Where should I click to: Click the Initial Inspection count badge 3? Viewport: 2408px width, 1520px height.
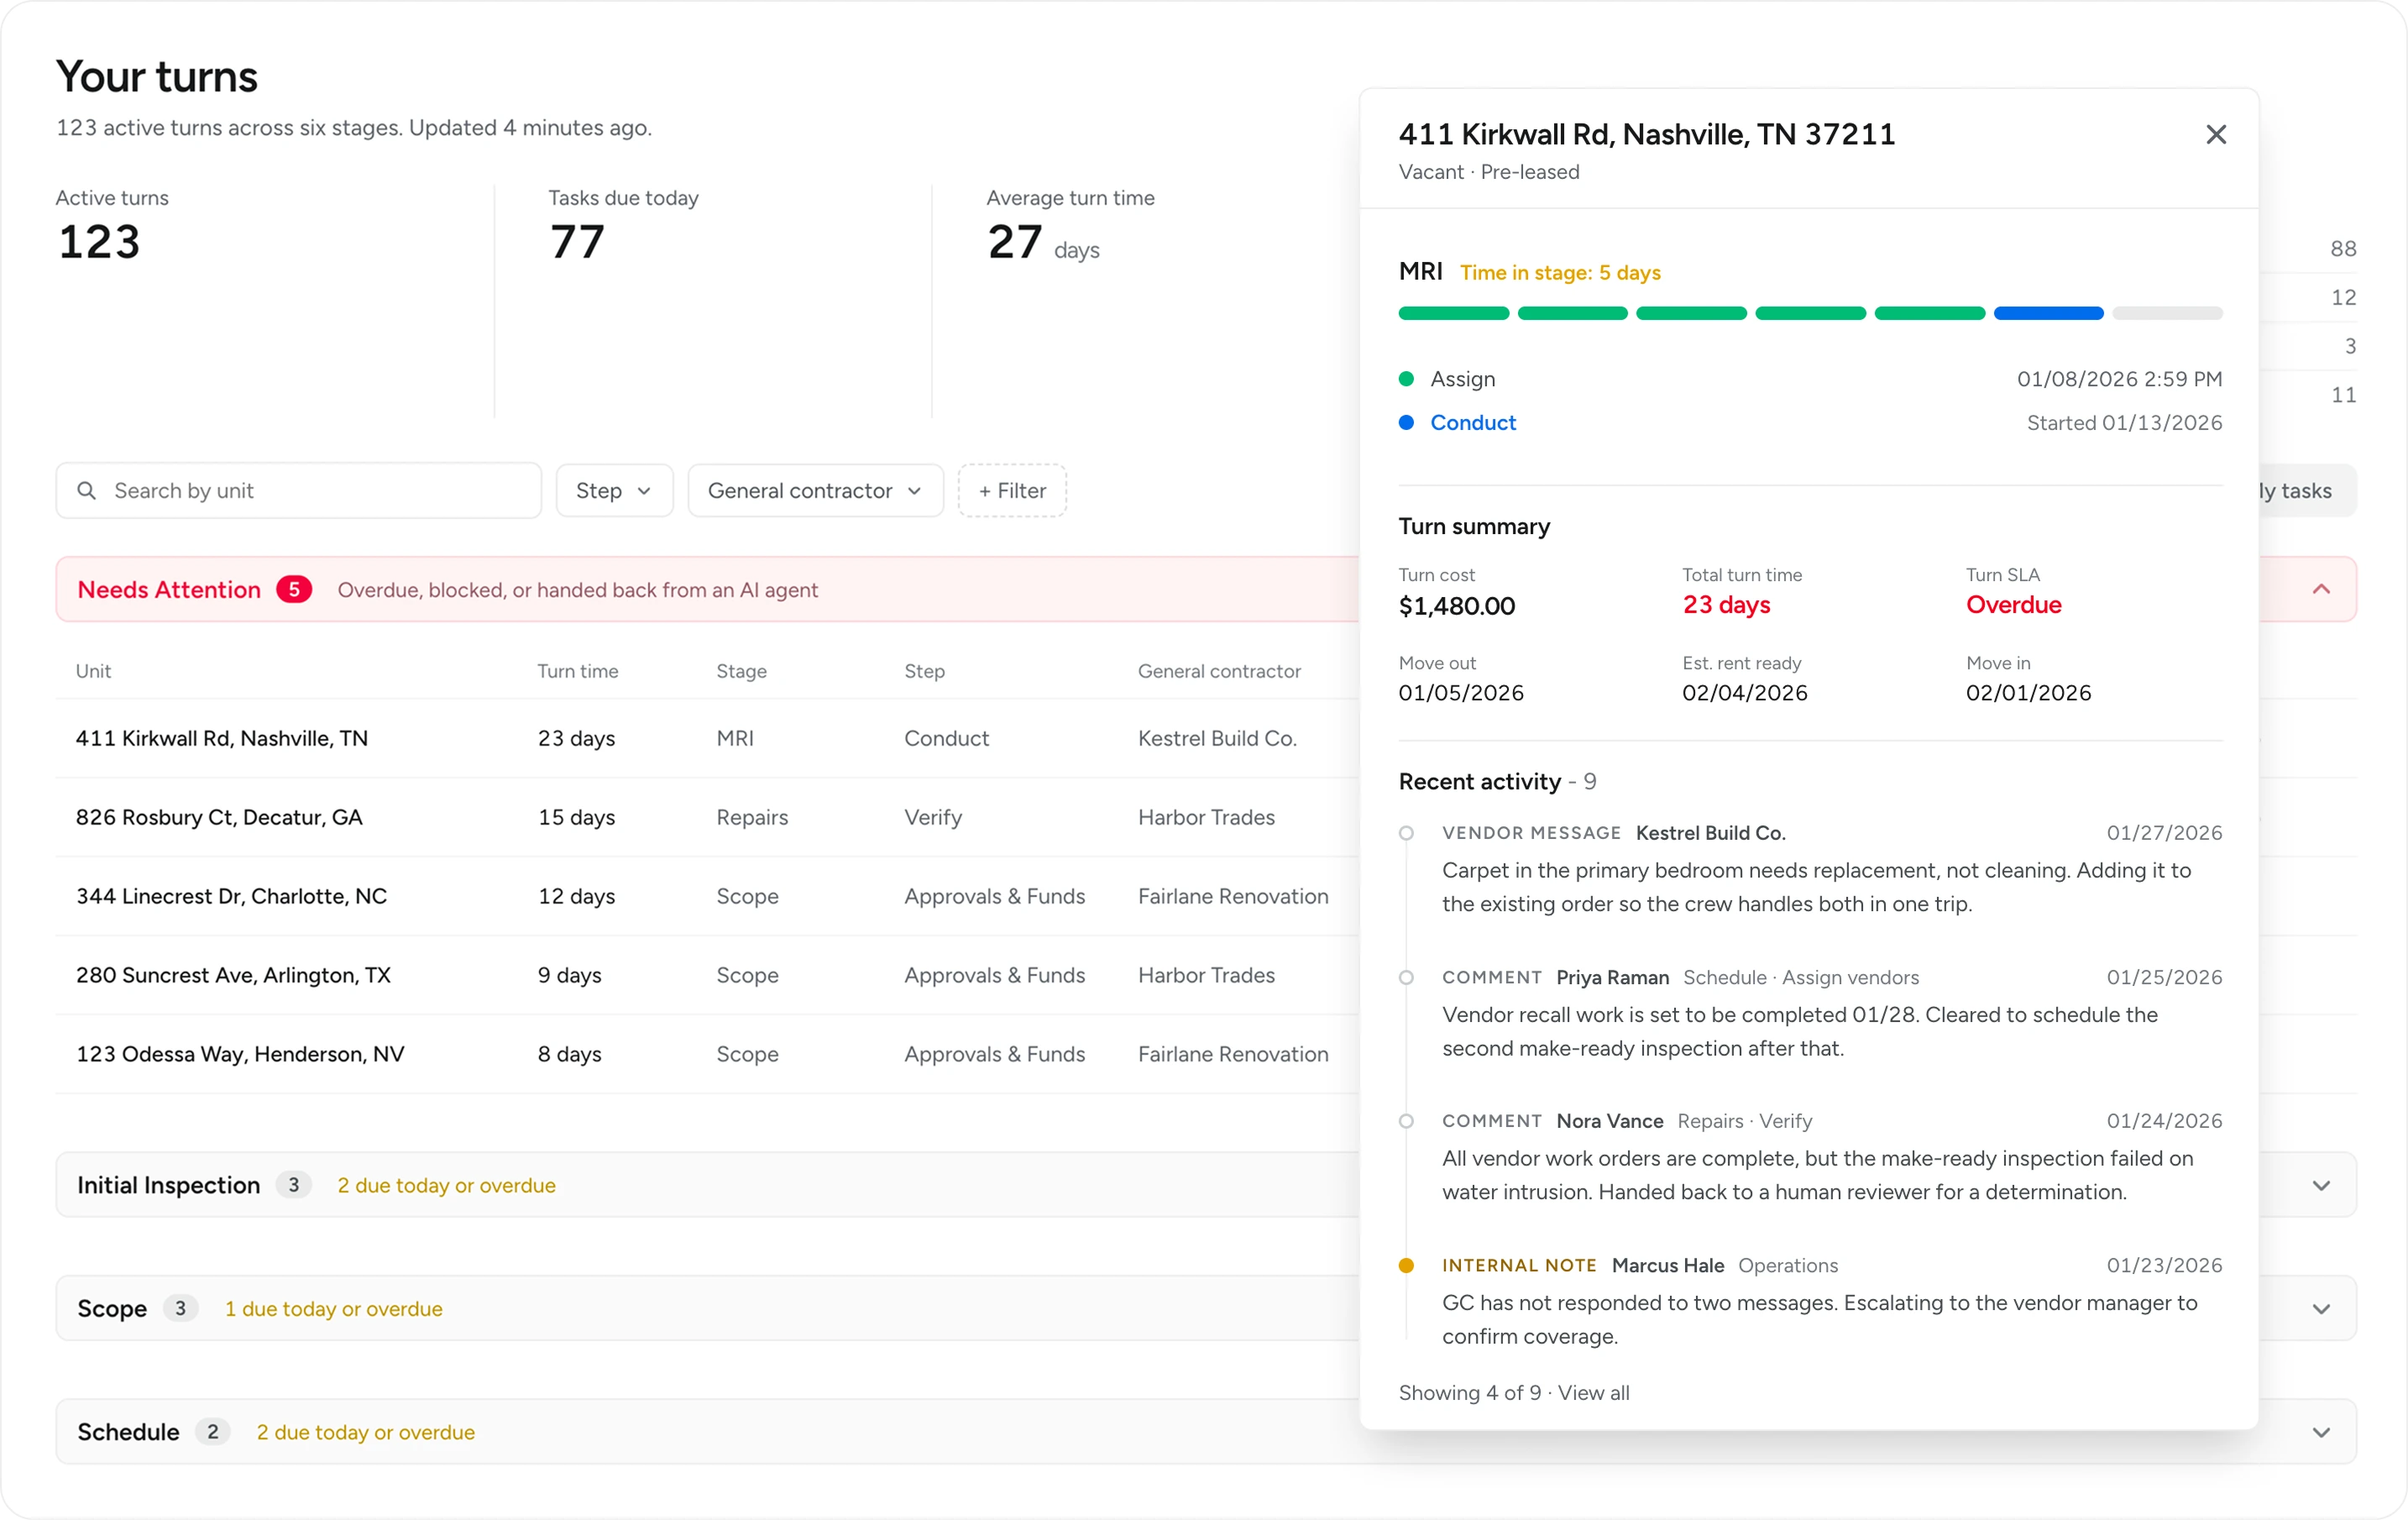click(x=293, y=1186)
